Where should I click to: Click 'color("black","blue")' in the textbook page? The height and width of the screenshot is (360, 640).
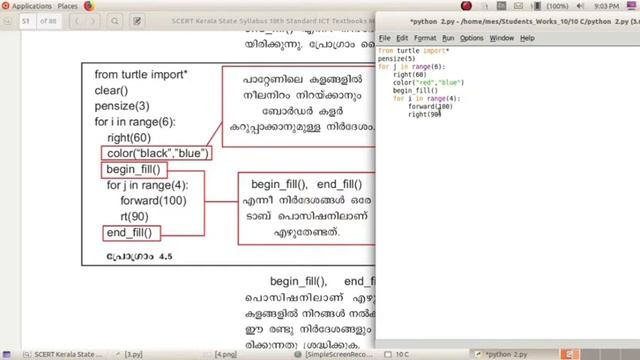pyautogui.click(x=157, y=153)
